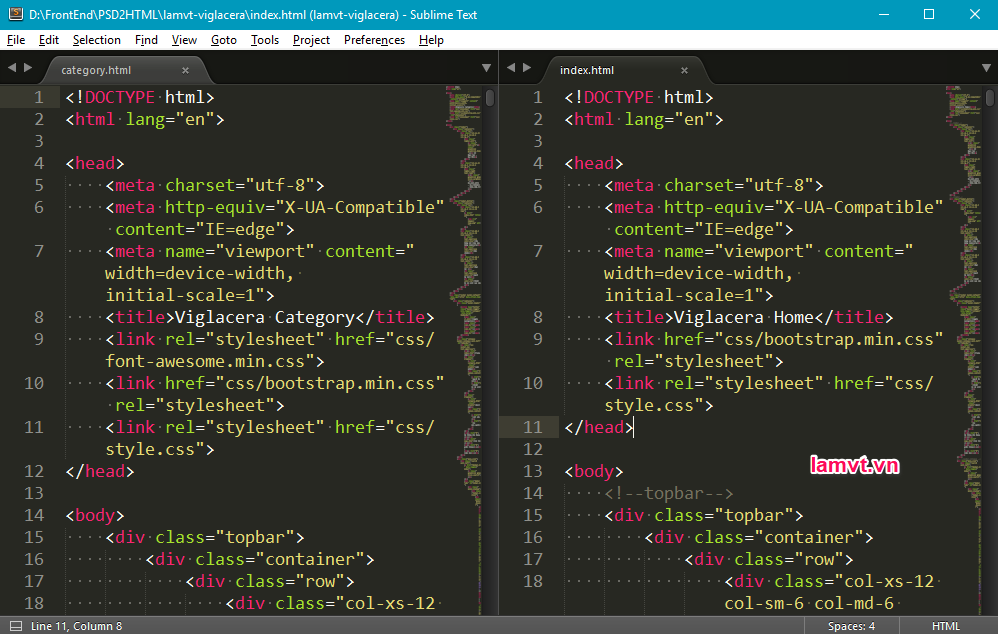Click 'Viglacera Category' title text
The image size is (998, 634).
coord(264,317)
